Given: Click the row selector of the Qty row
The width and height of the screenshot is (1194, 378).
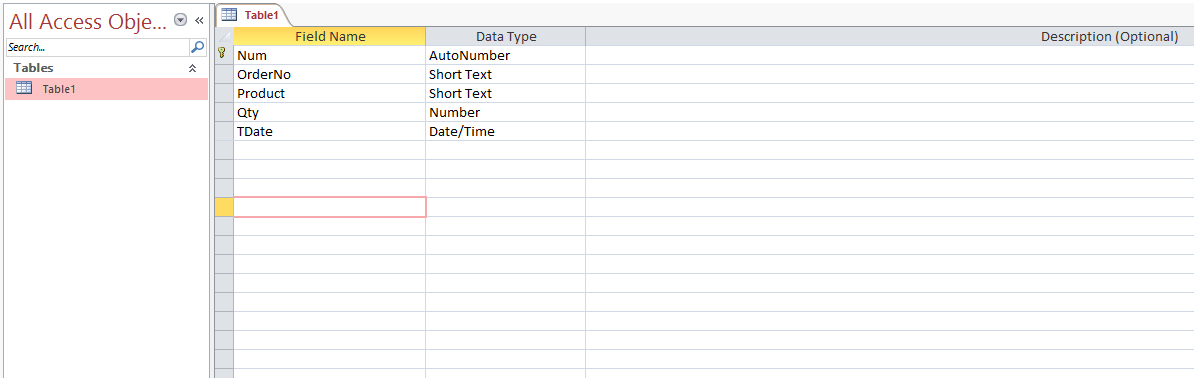Looking at the screenshot, I should (224, 113).
